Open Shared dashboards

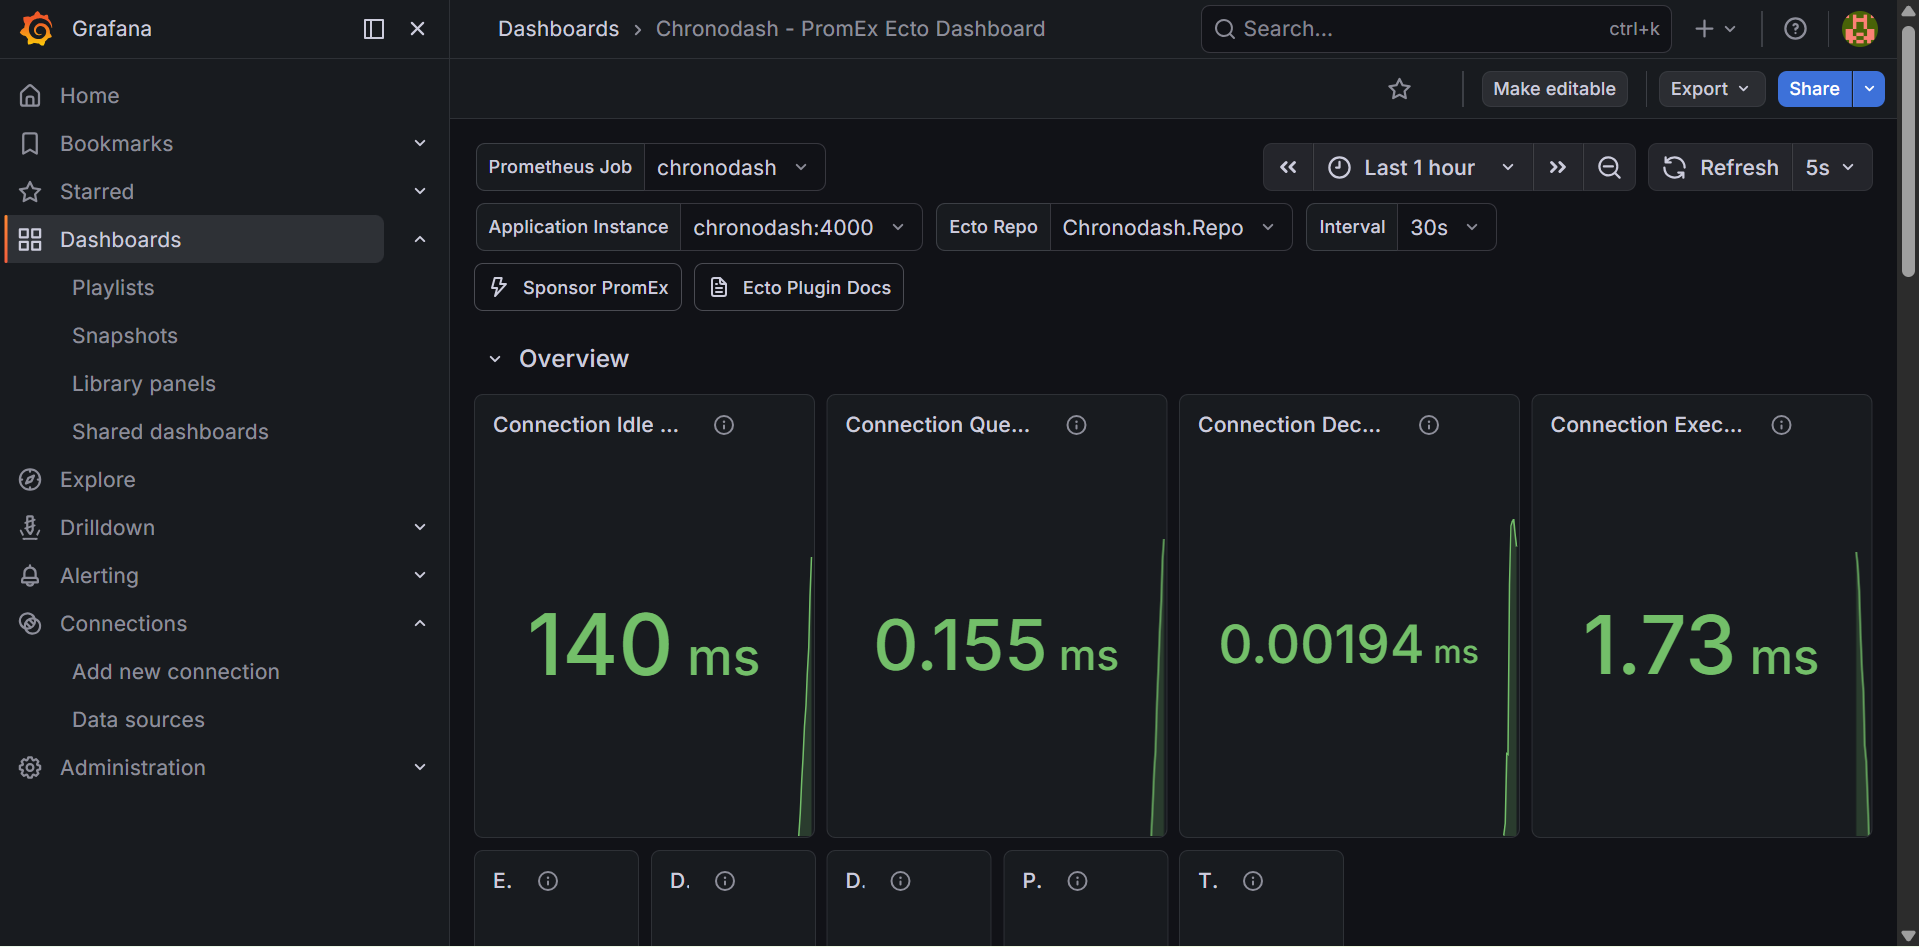(x=170, y=432)
